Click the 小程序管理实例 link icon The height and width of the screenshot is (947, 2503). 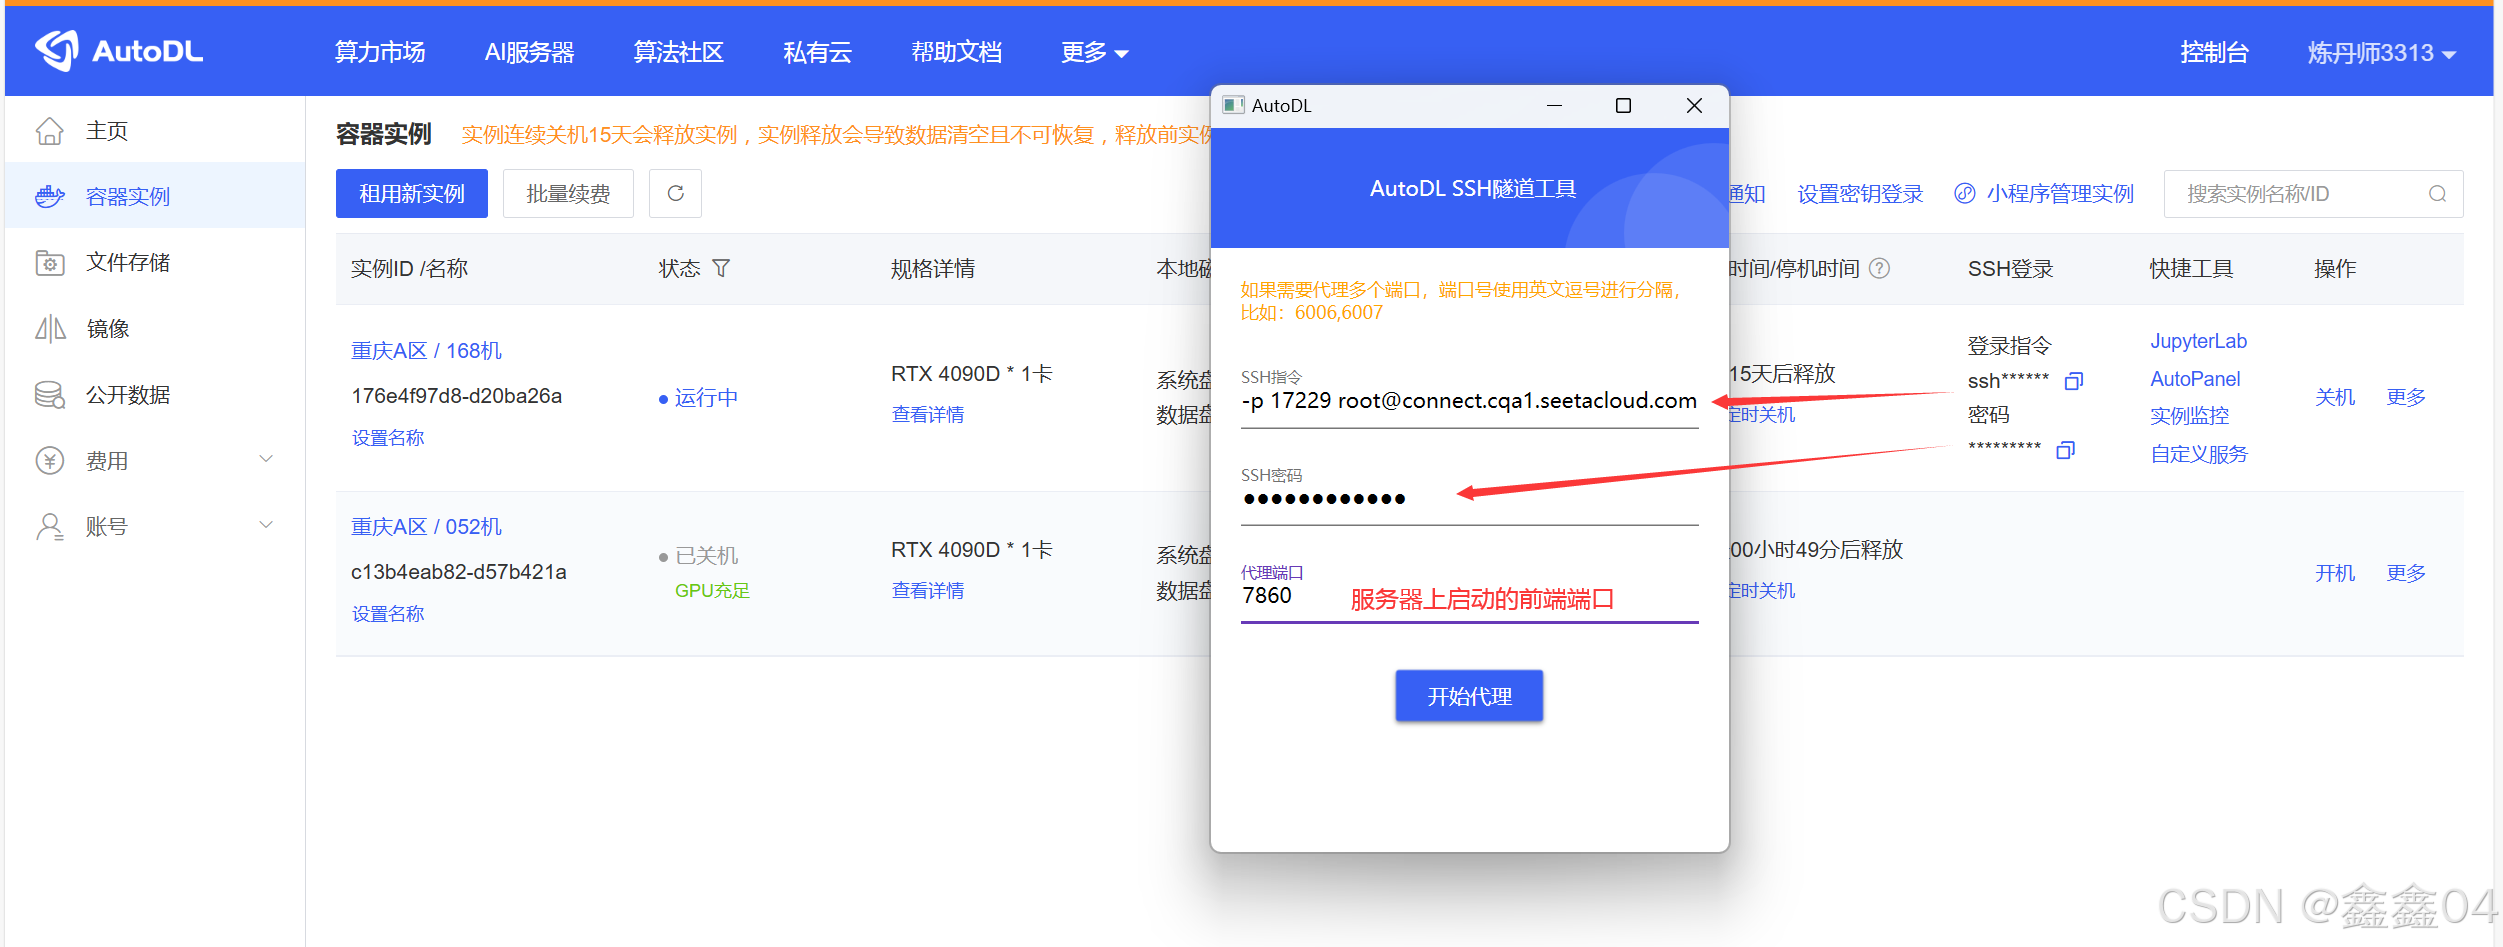(1965, 193)
